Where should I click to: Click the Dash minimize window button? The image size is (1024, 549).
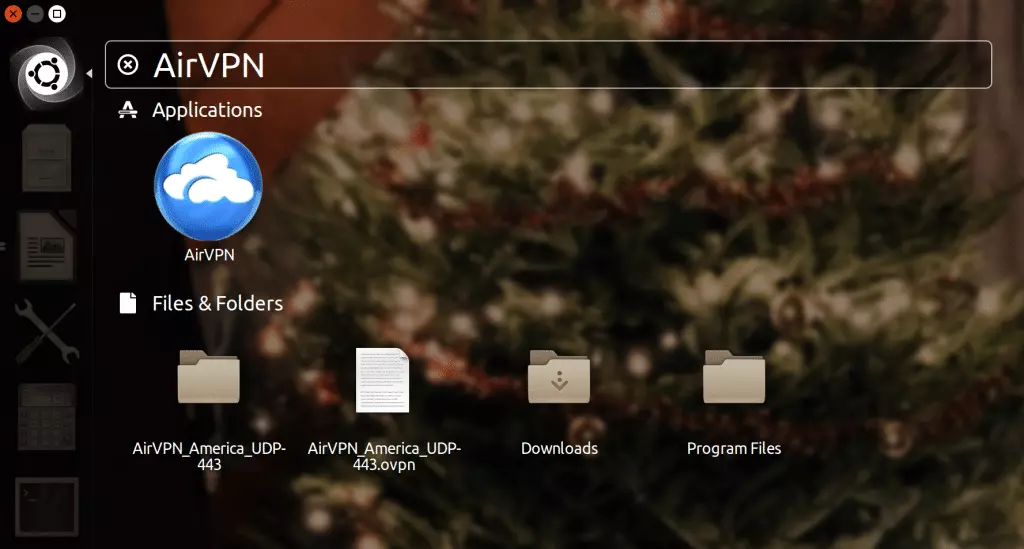point(35,13)
